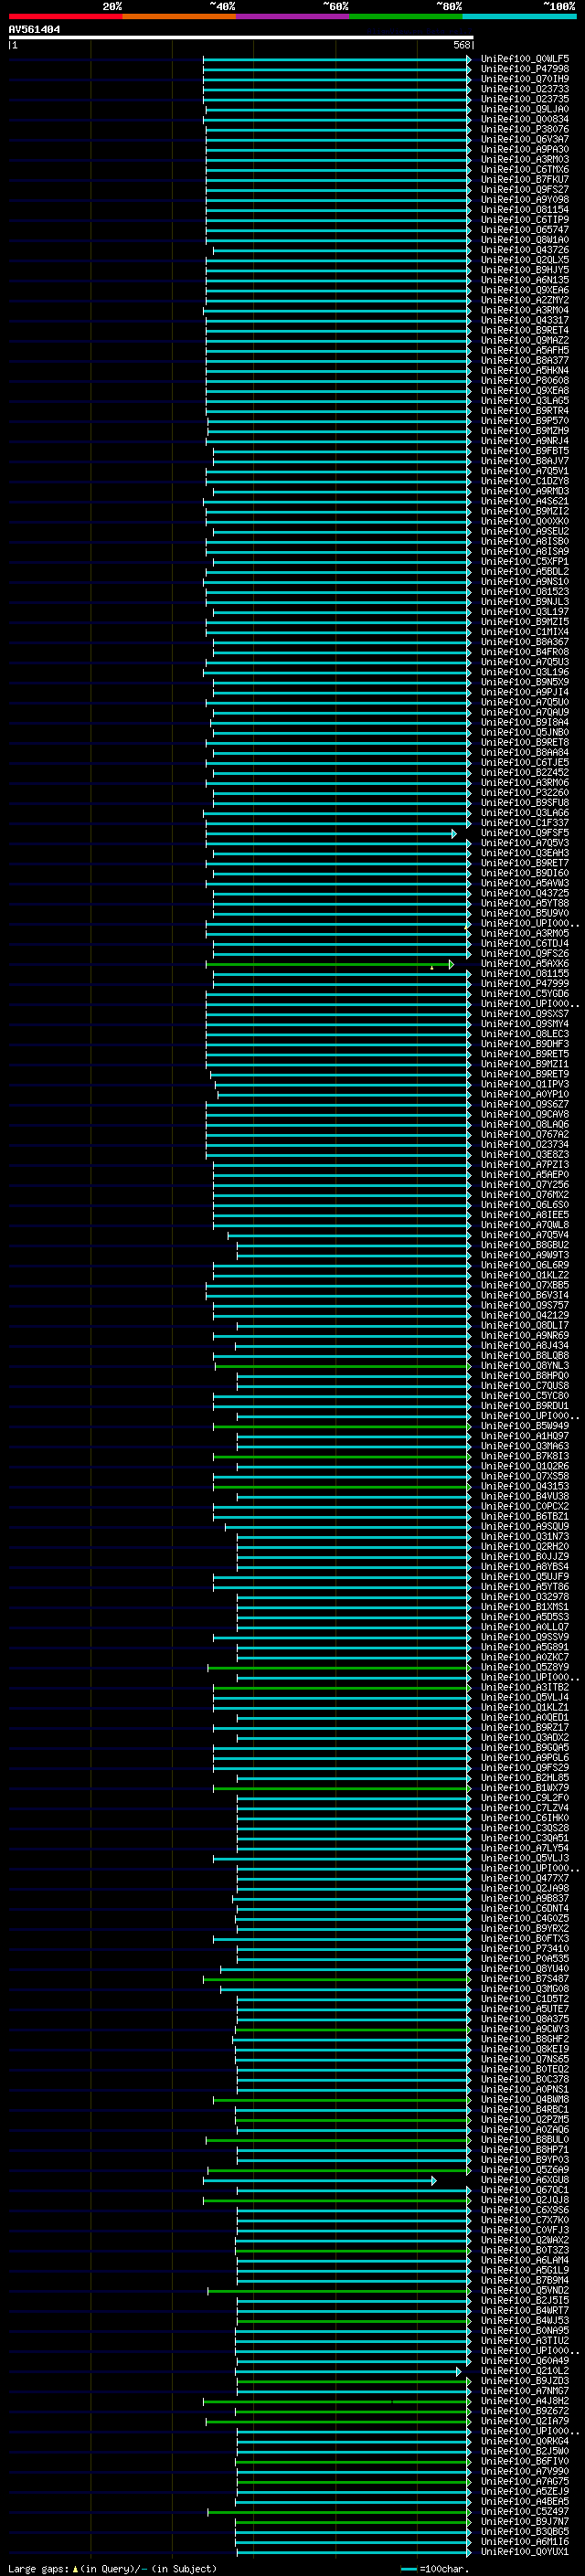The height and width of the screenshot is (2576, 585).
Task: Choose hit UniRef100_P38076
Action: pos(524,129)
